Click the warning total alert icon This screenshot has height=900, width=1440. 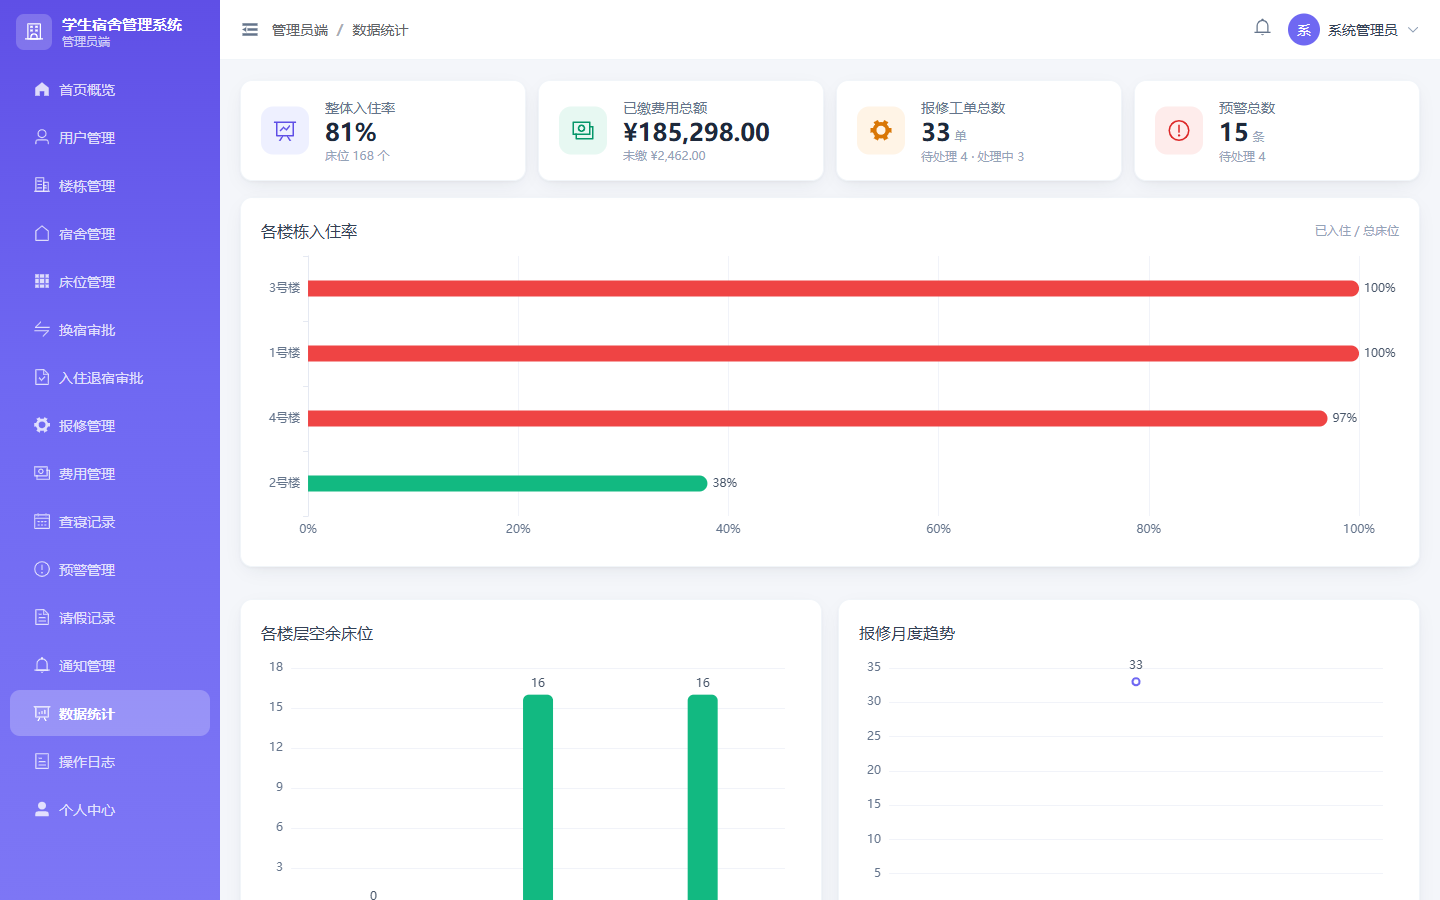[1179, 131]
